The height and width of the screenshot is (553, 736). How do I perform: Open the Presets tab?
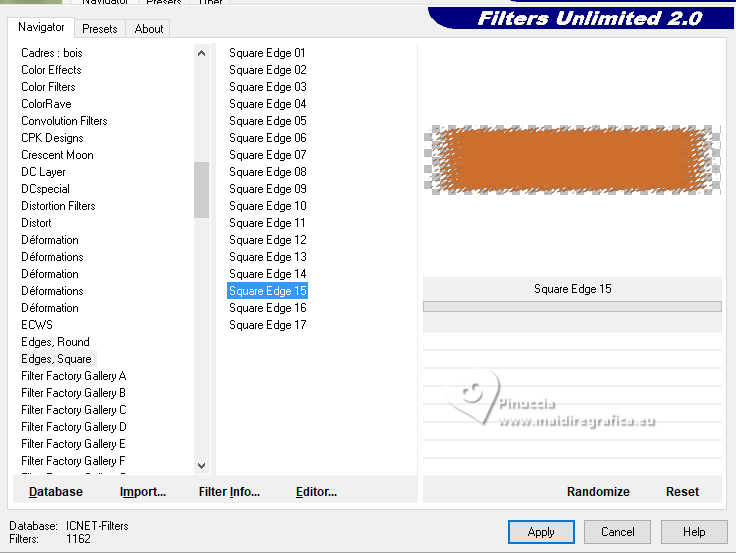tap(100, 29)
